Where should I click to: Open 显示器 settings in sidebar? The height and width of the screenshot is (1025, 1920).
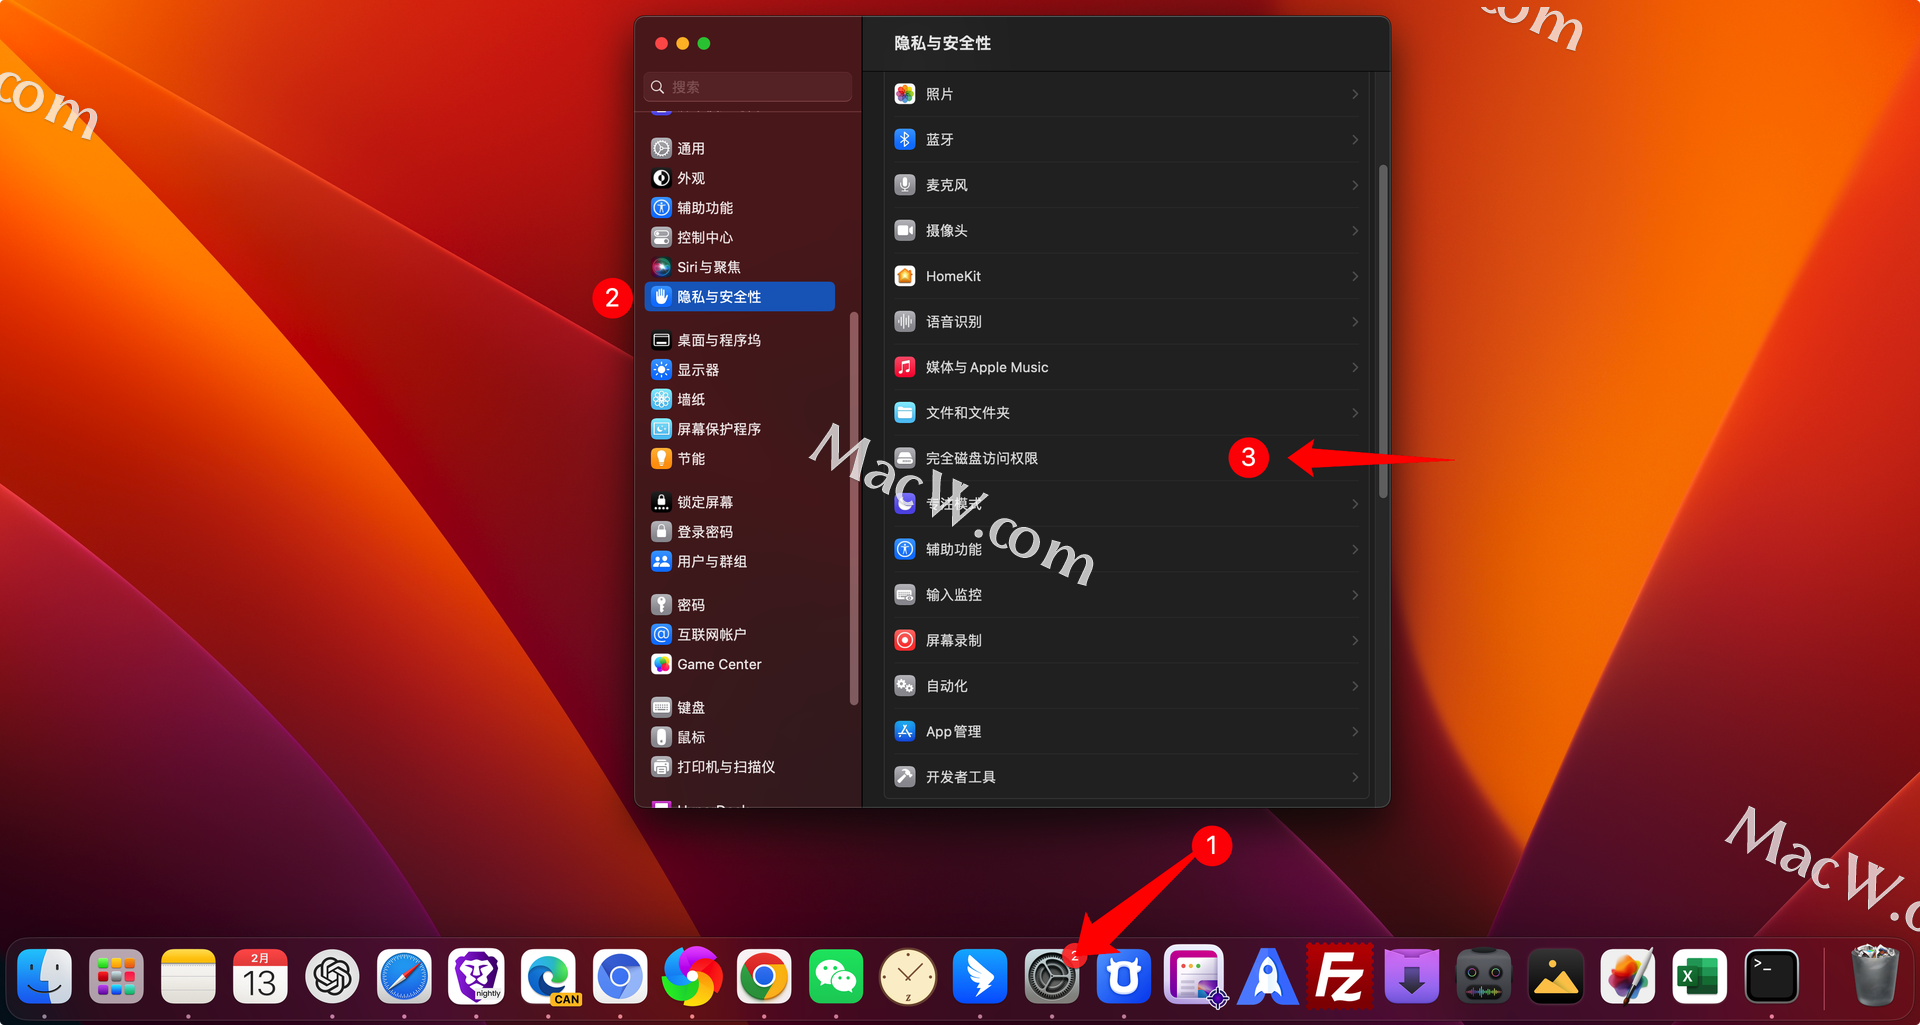tap(740, 369)
